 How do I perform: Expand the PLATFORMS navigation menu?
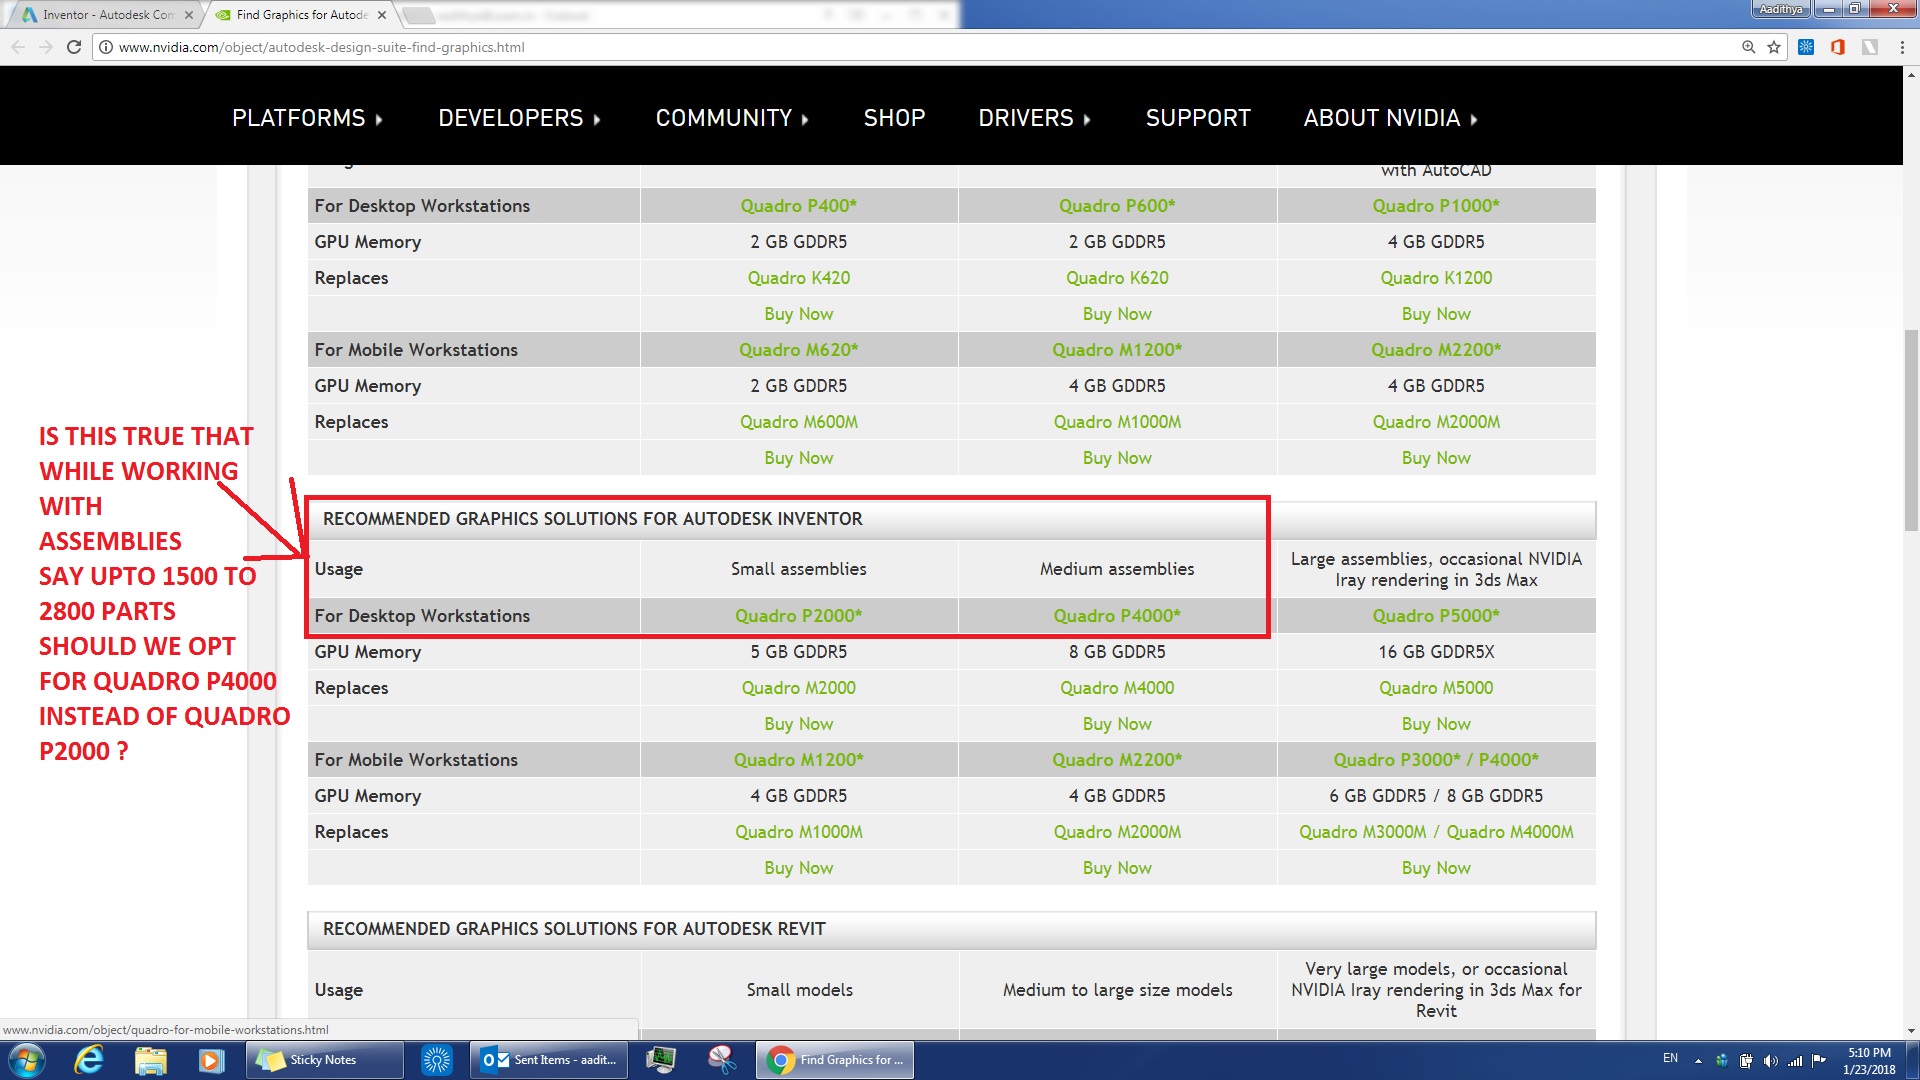[x=308, y=118]
